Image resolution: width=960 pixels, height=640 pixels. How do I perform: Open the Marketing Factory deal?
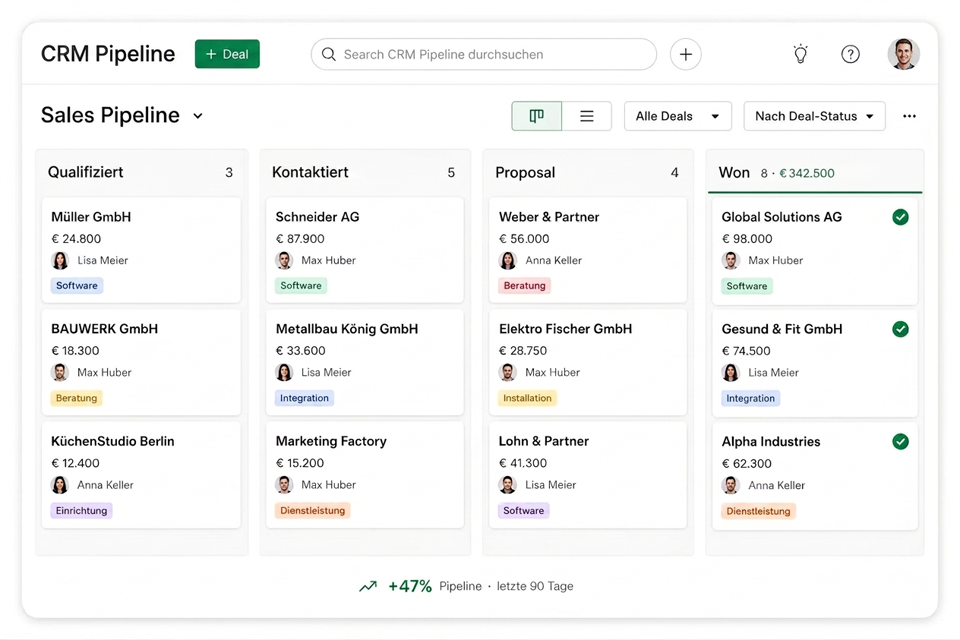(x=365, y=475)
